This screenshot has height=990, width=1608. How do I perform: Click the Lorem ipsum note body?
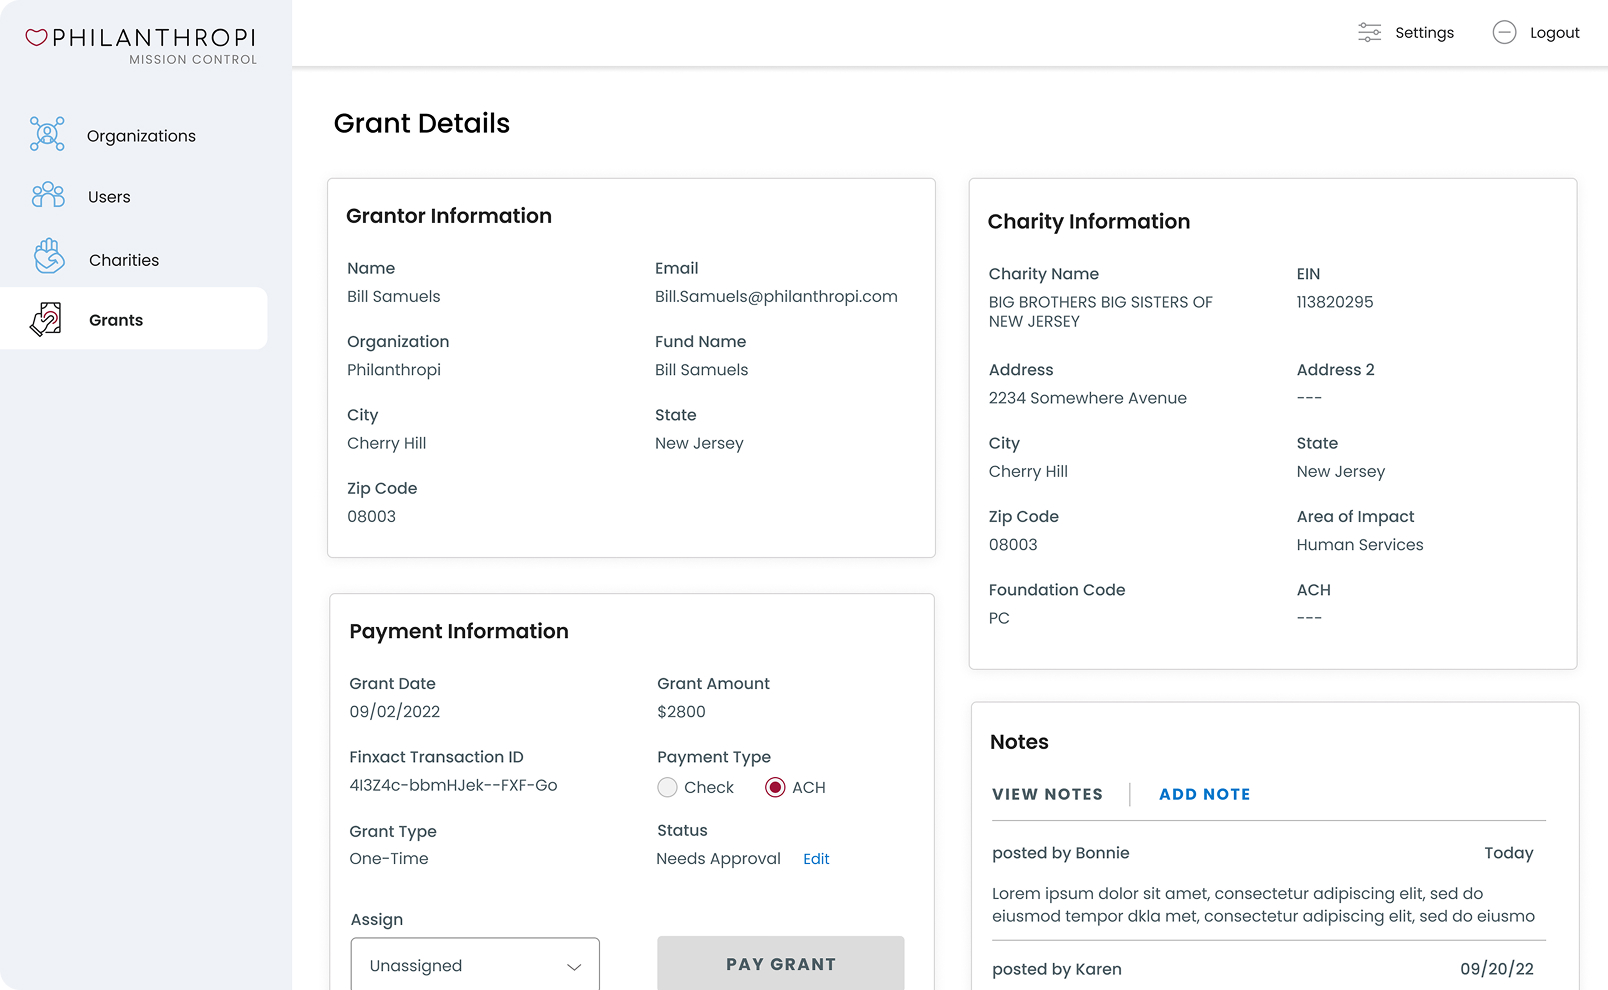click(x=1263, y=905)
